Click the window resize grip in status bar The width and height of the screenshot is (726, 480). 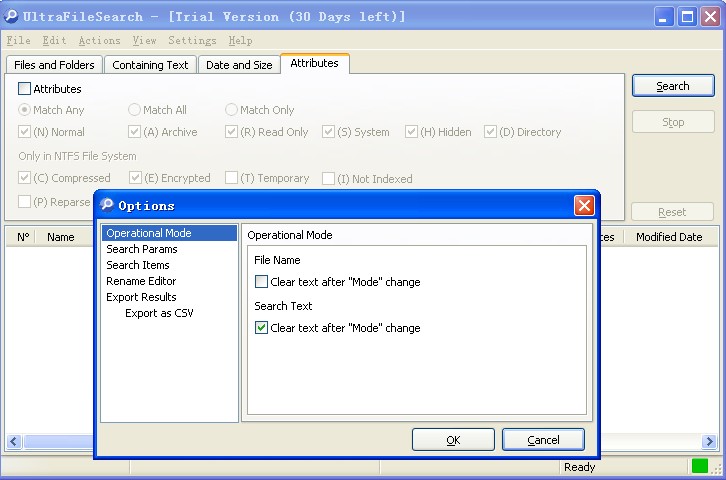pyautogui.click(x=717, y=469)
